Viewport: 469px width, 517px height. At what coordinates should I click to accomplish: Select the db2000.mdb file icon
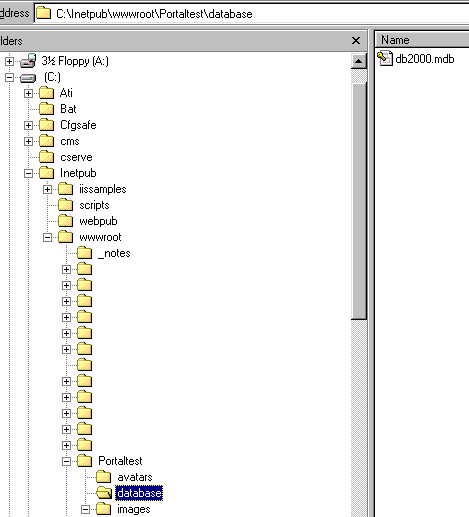click(385, 58)
